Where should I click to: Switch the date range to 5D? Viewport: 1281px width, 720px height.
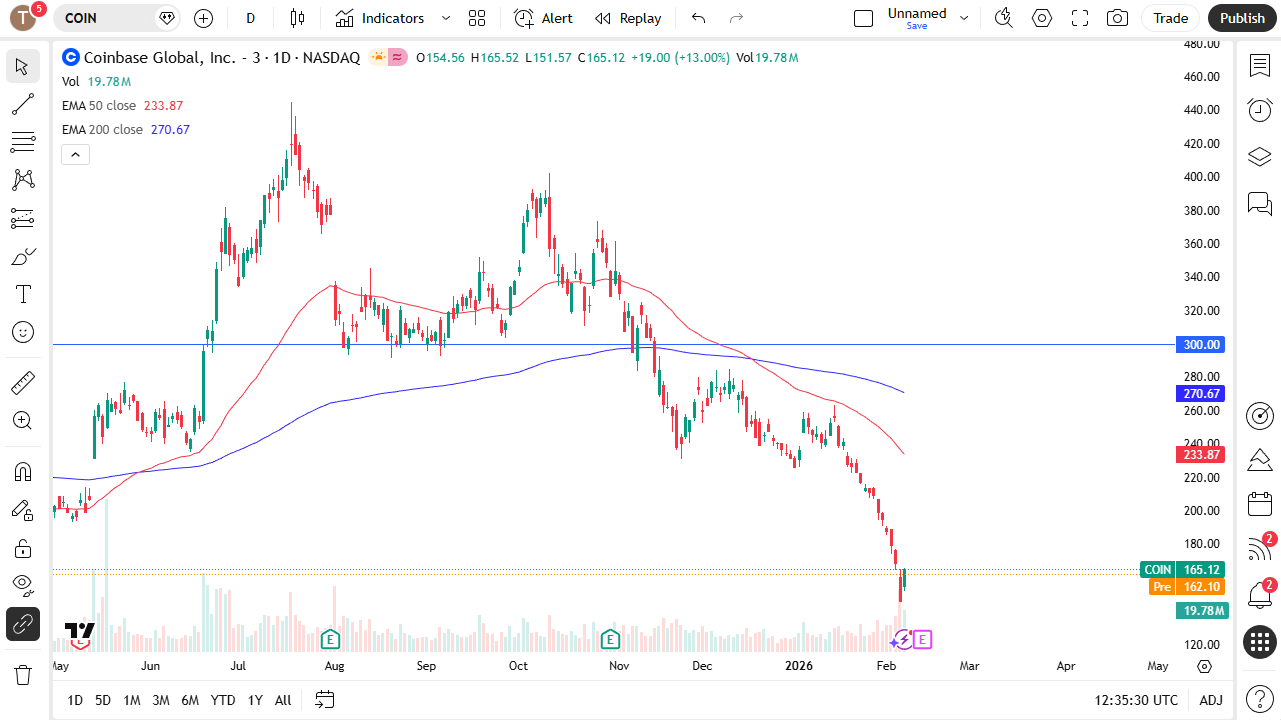click(x=103, y=700)
